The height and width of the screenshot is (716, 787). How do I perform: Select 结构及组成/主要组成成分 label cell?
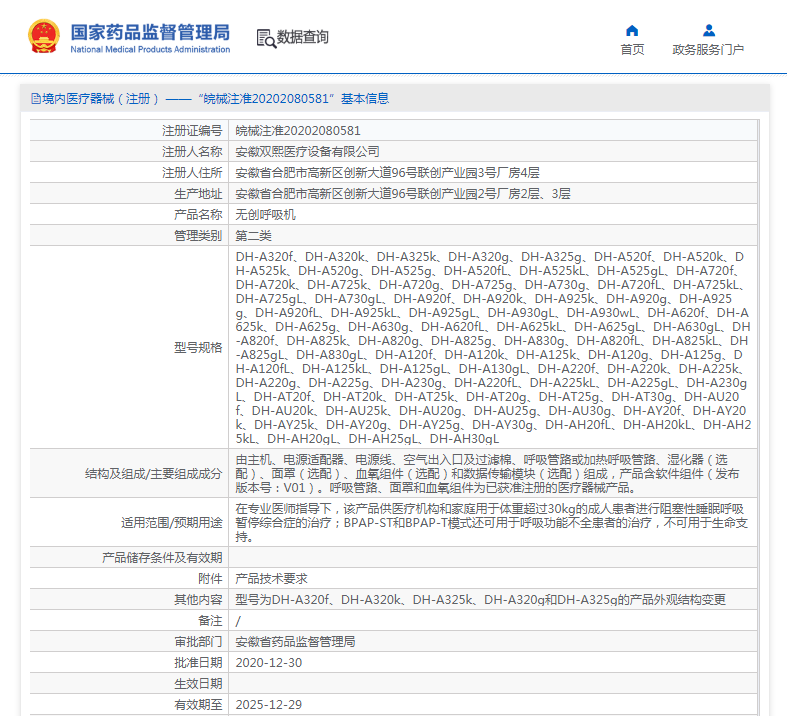pyautogui.click(x=129, y=474)
